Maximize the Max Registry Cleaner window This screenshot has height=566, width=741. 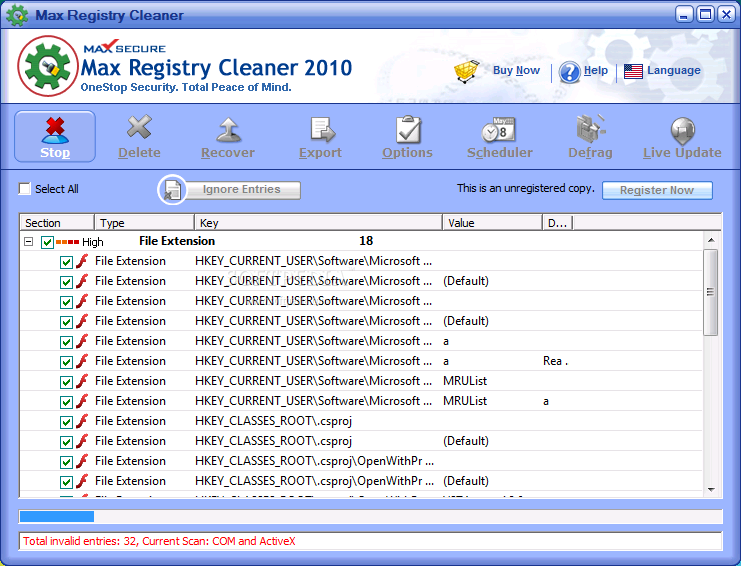(x=706, y=15)
